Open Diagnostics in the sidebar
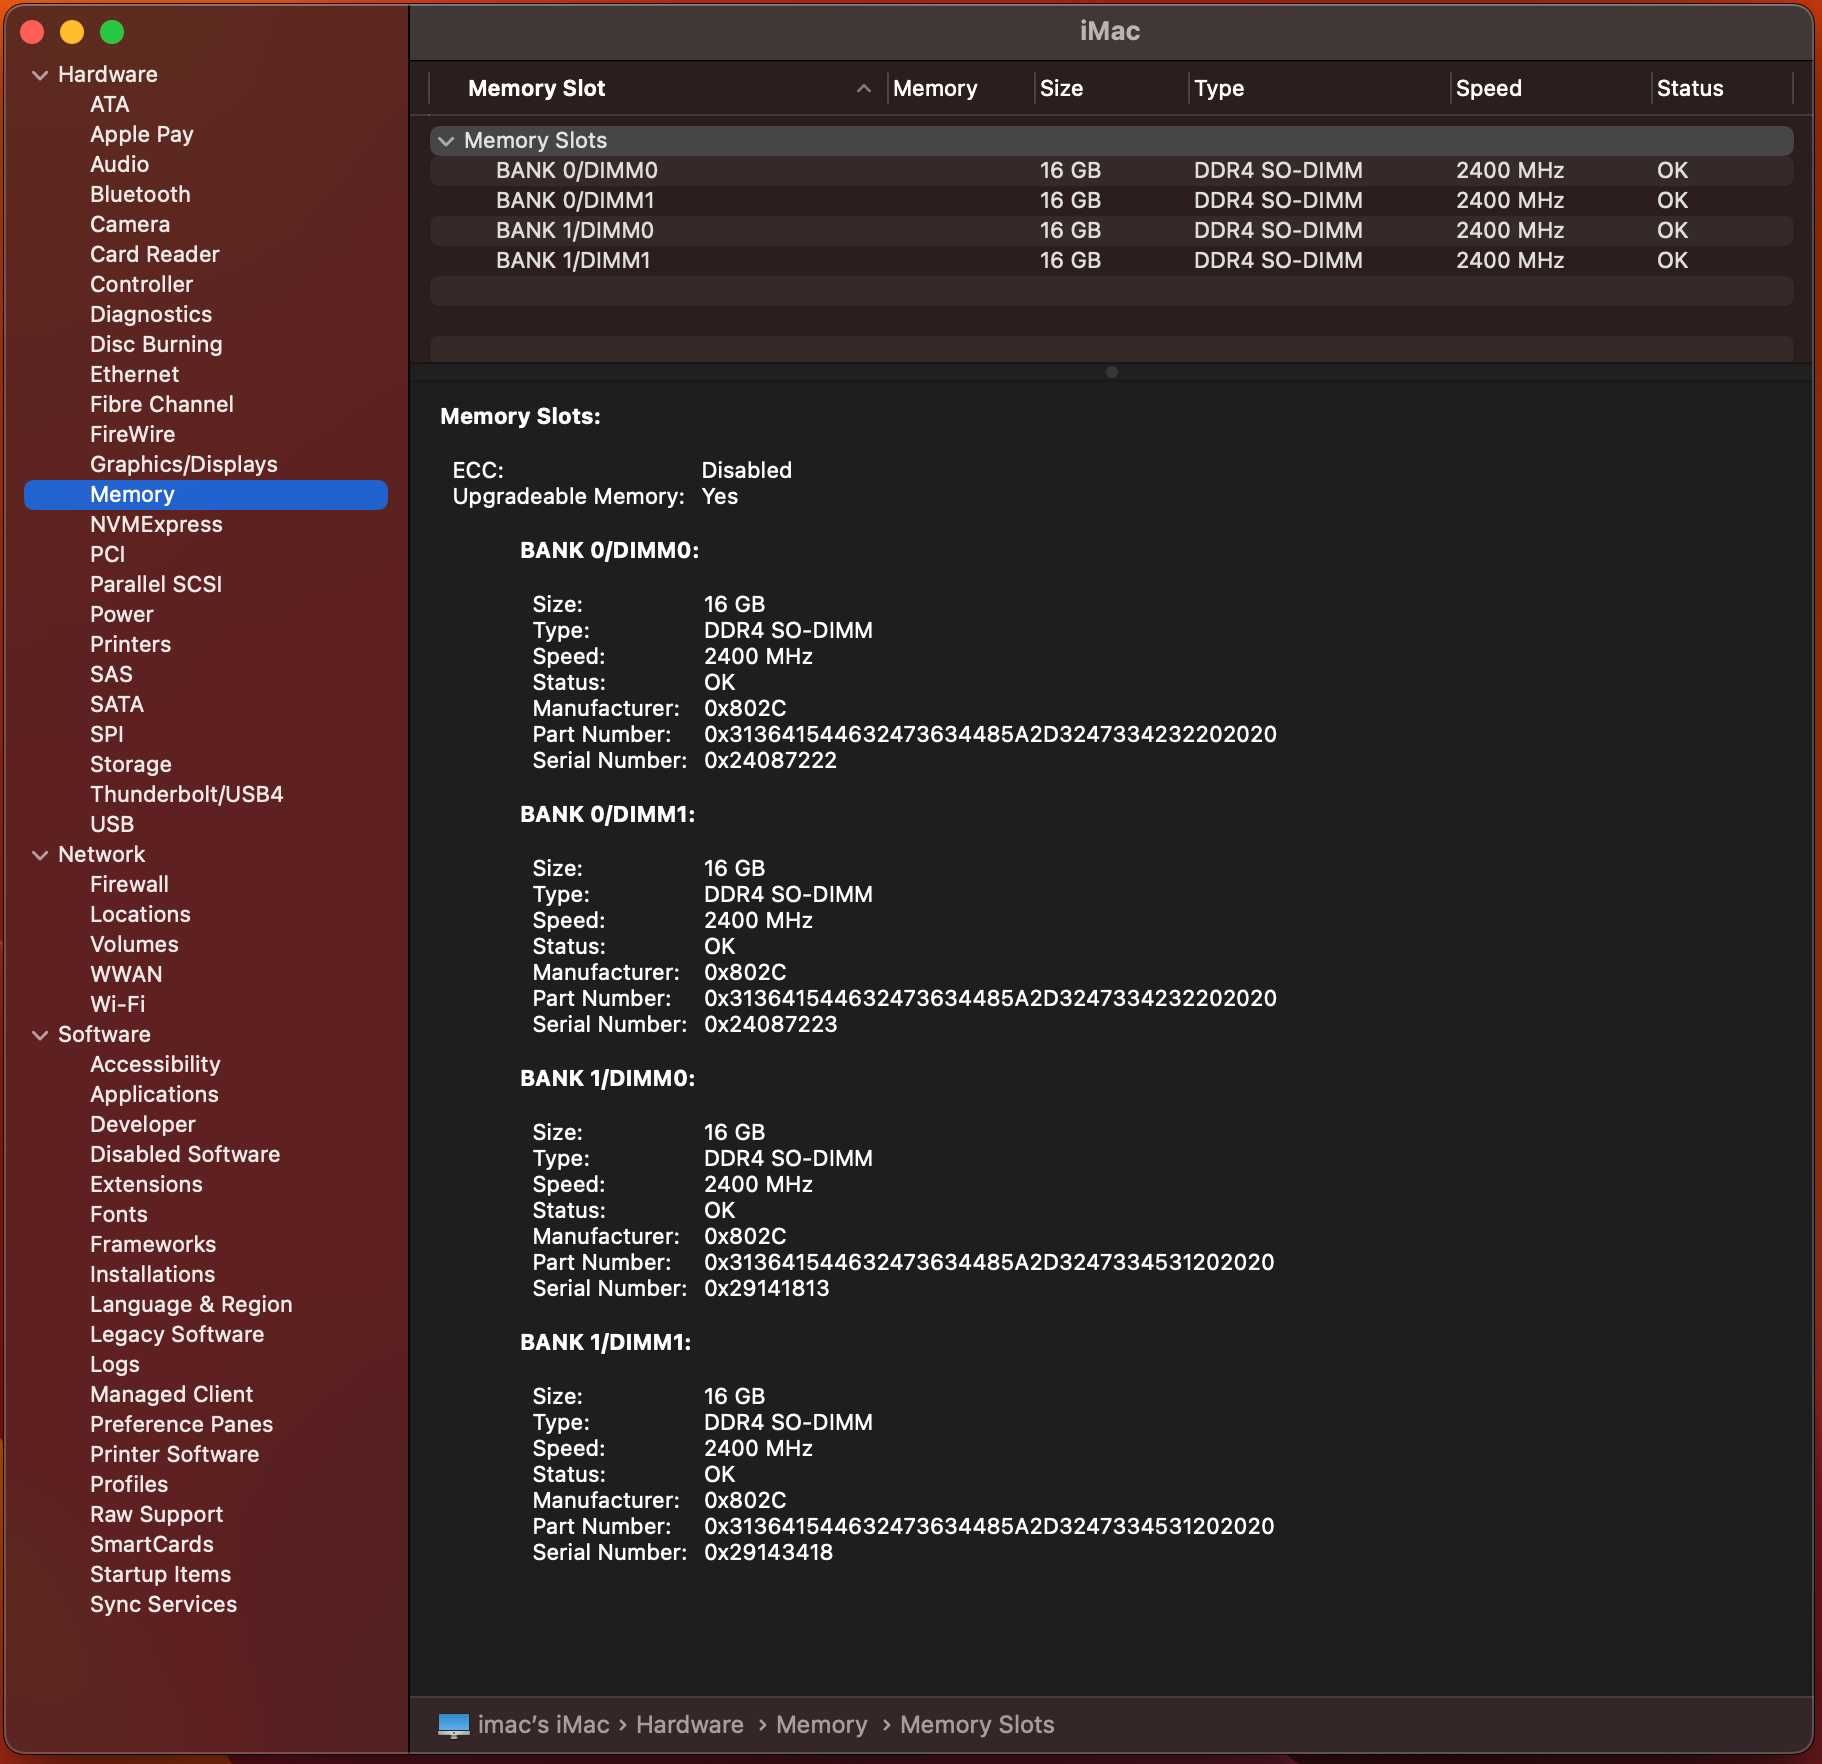Image resolution: width=1822 pixels, height=1764 pixels. [151, 315]
